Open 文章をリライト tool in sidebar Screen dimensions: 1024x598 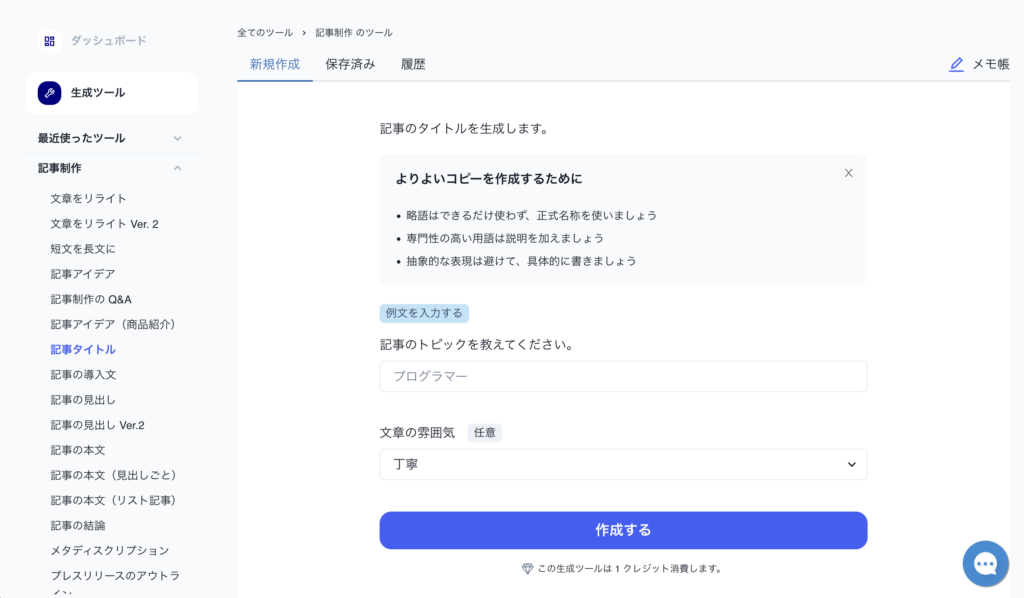pos(89,198)
